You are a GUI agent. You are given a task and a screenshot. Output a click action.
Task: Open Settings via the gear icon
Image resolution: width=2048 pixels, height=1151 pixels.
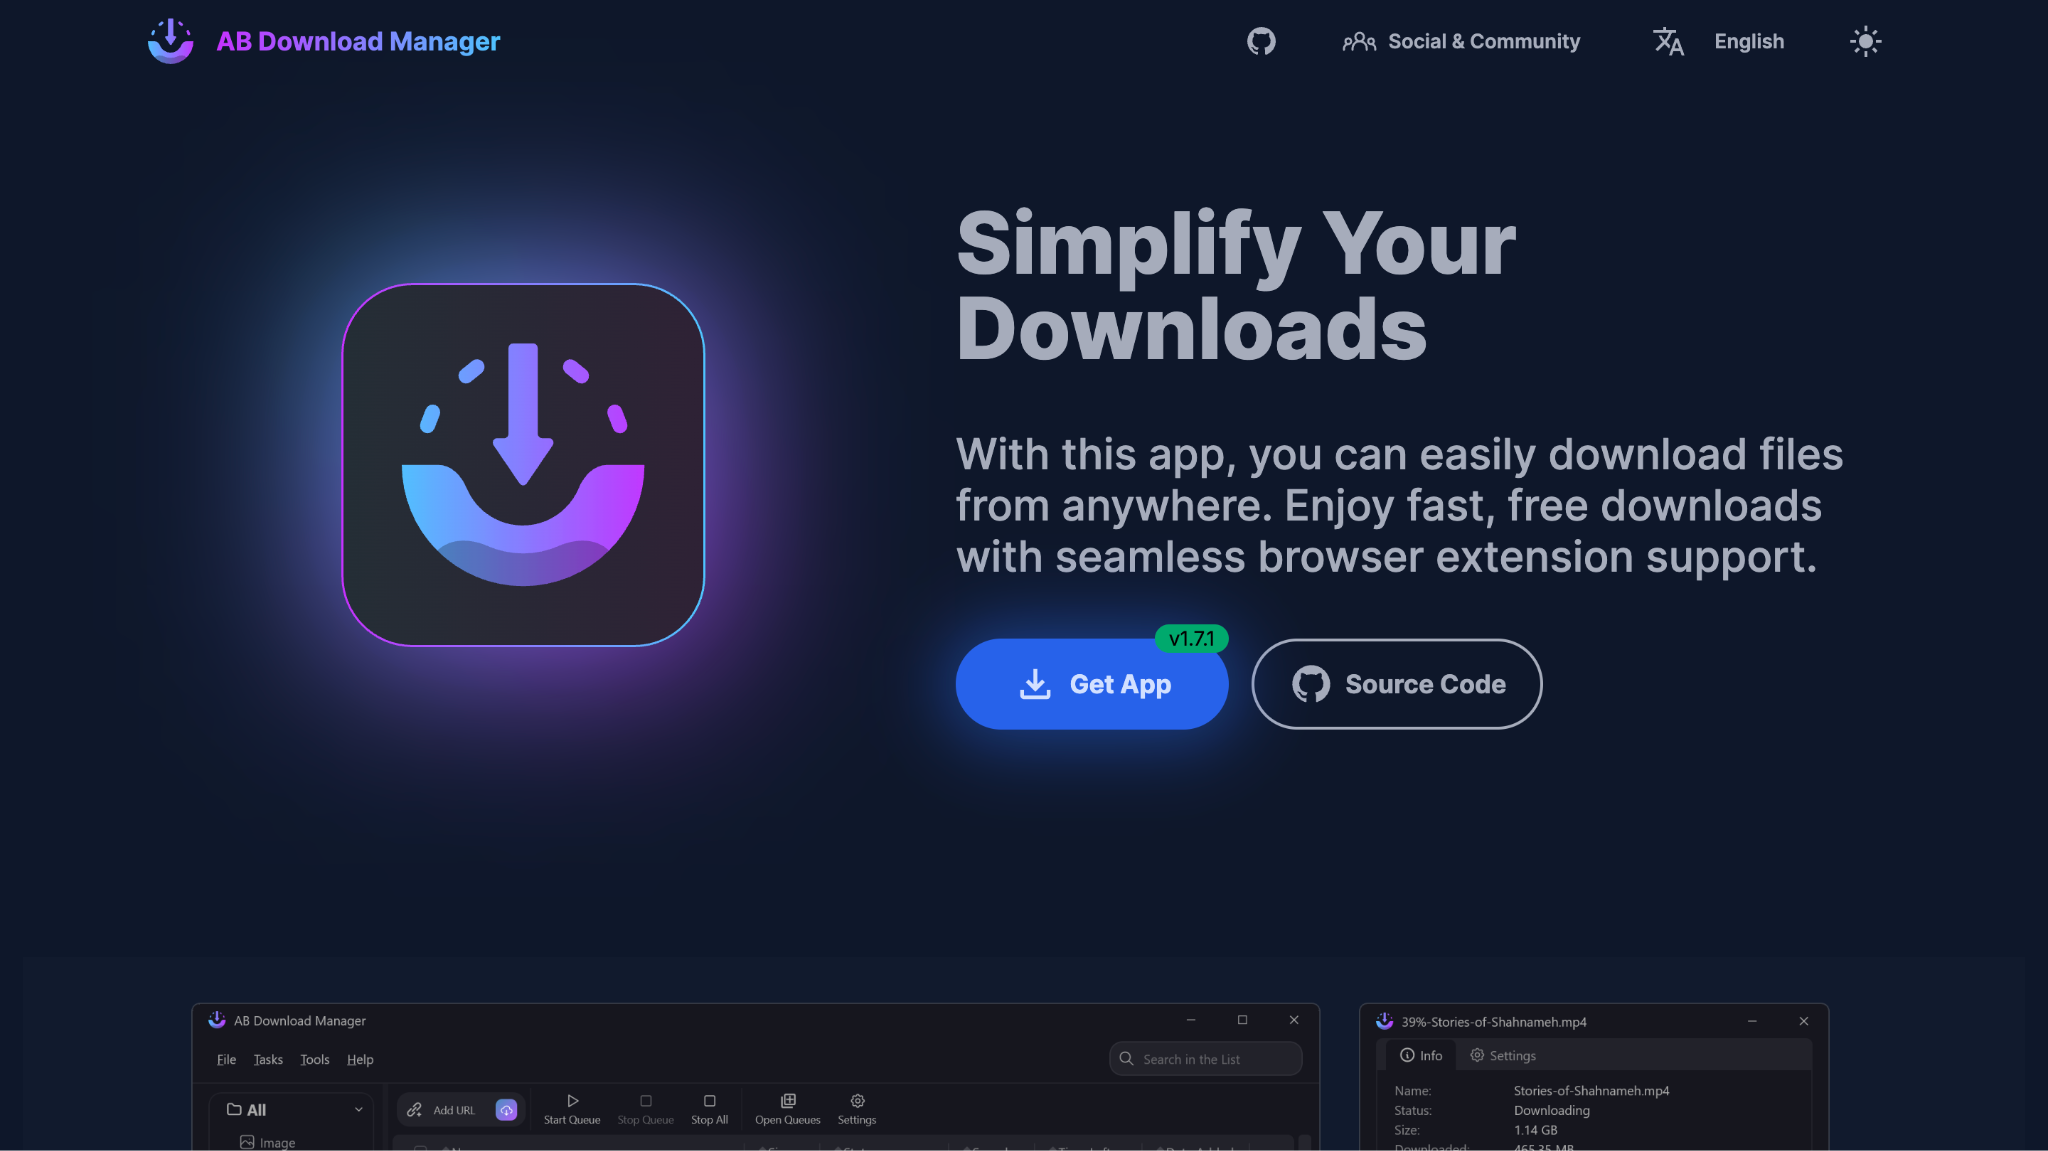tap(856, 1100)
